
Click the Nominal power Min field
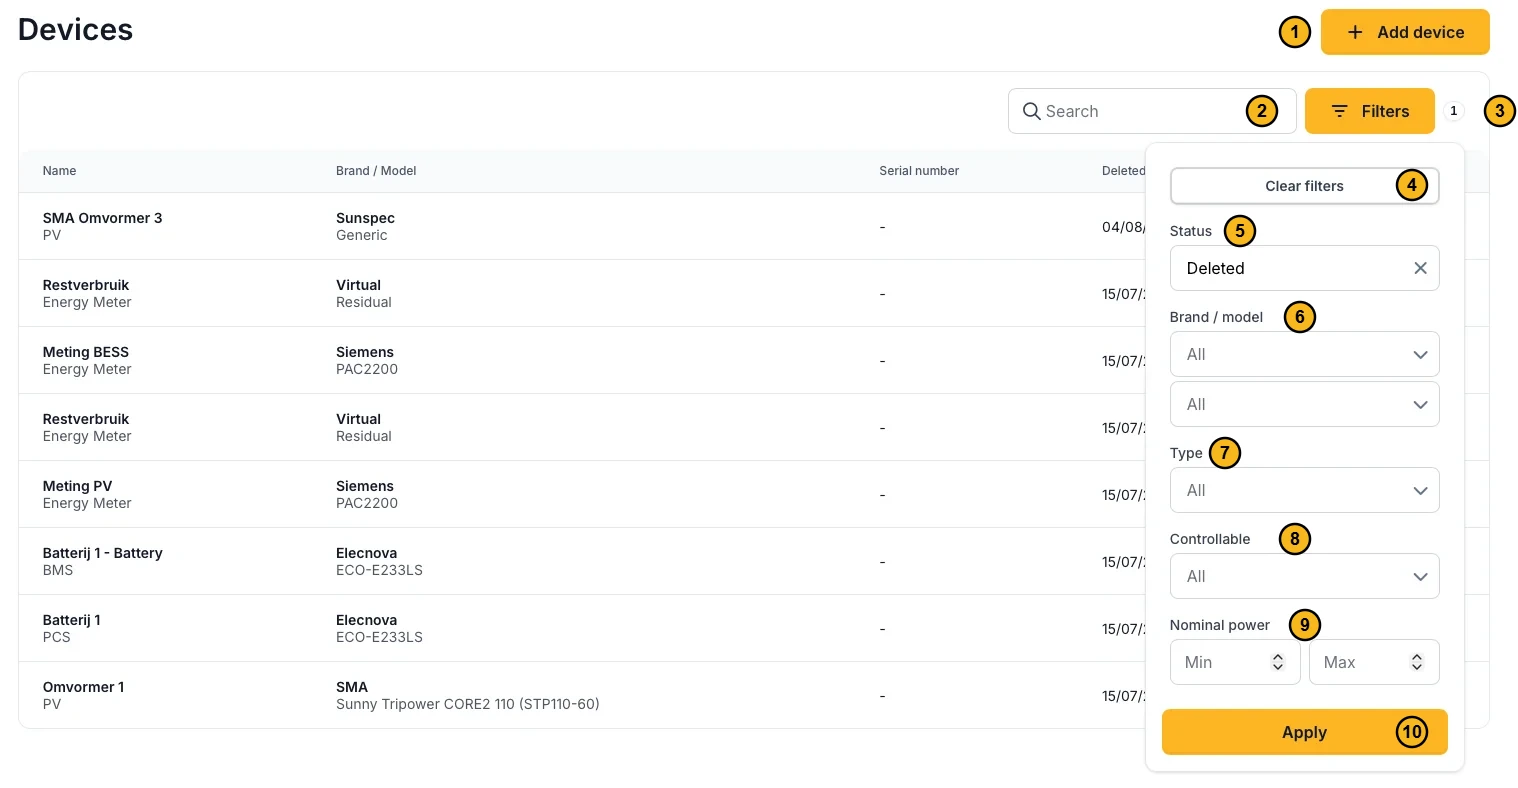(x=1235, y=662)
